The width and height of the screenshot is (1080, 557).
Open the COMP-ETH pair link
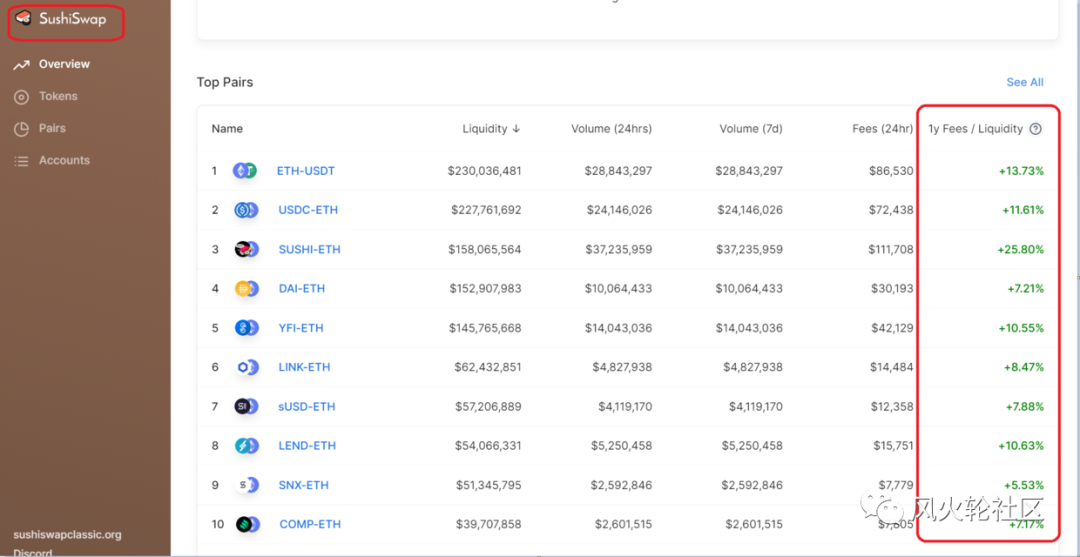coord(310,524)
